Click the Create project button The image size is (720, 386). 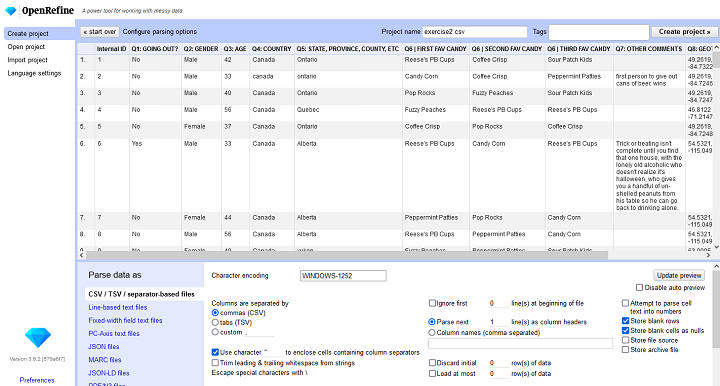[x=684, y=32]
